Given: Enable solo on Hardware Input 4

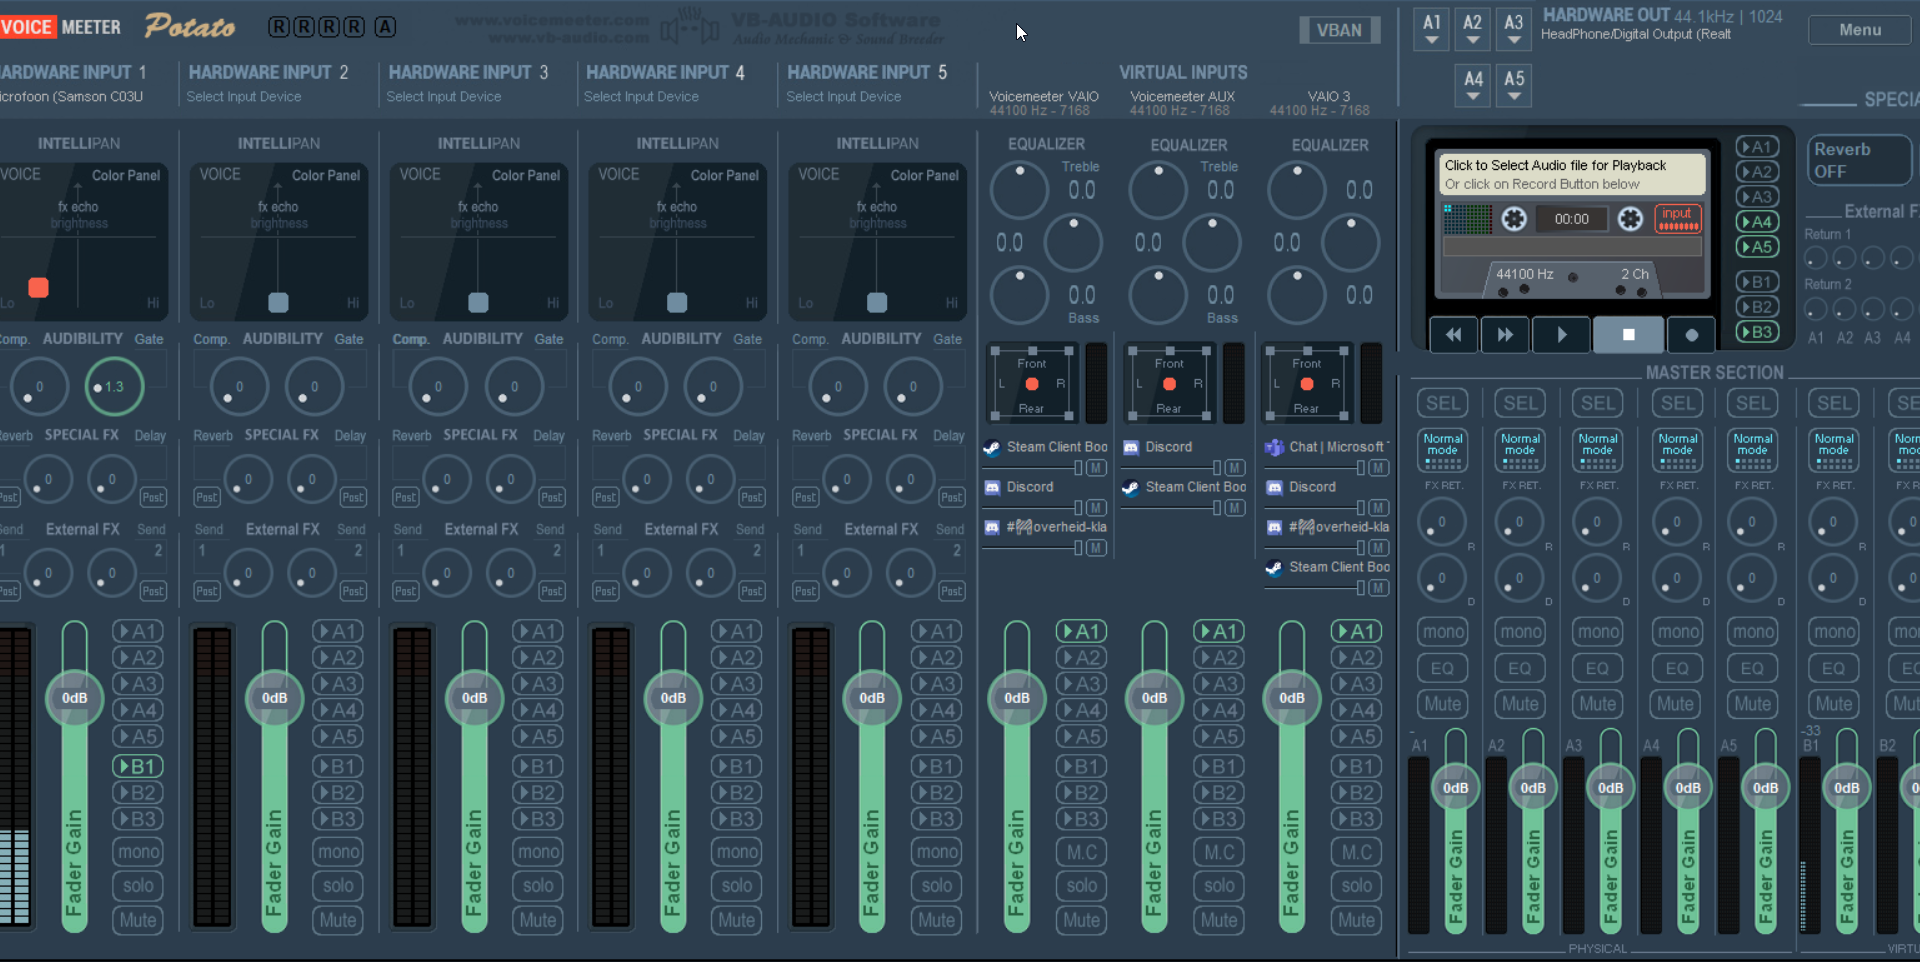Looking at the screenshot, I should [x=736, y=885].
